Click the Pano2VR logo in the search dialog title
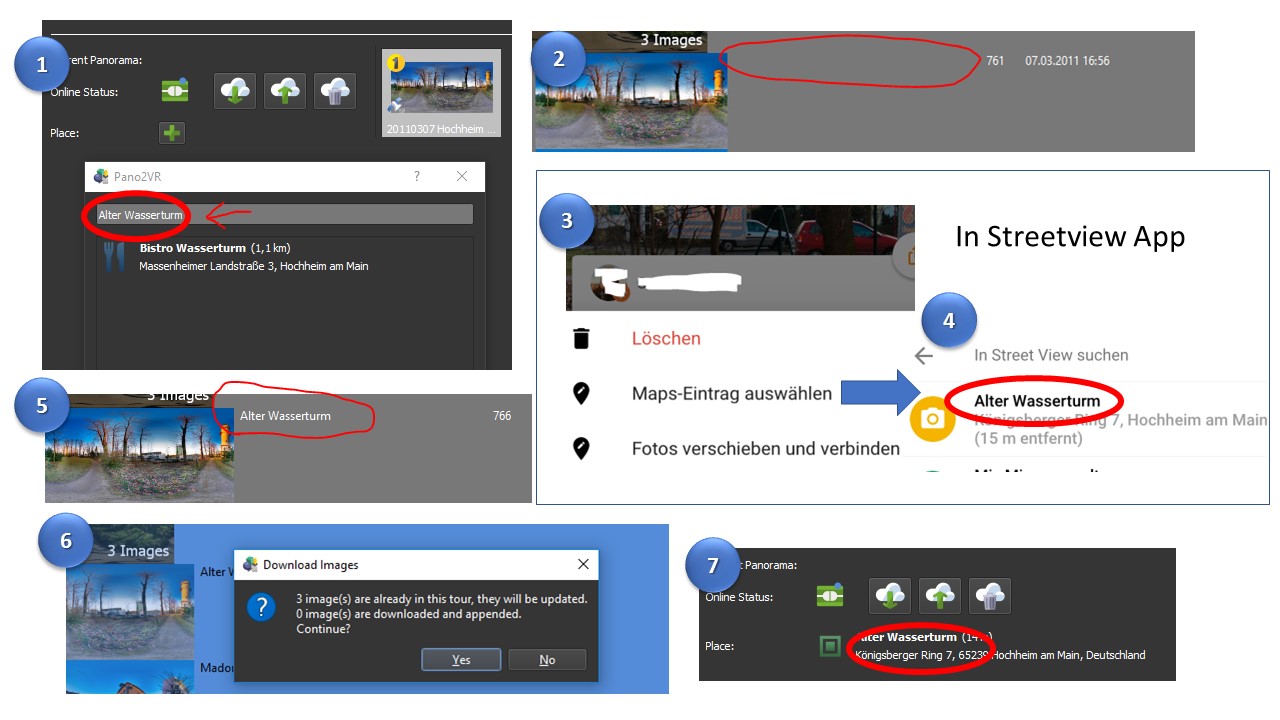1280x720 pixels. click(x=101, y=176)
